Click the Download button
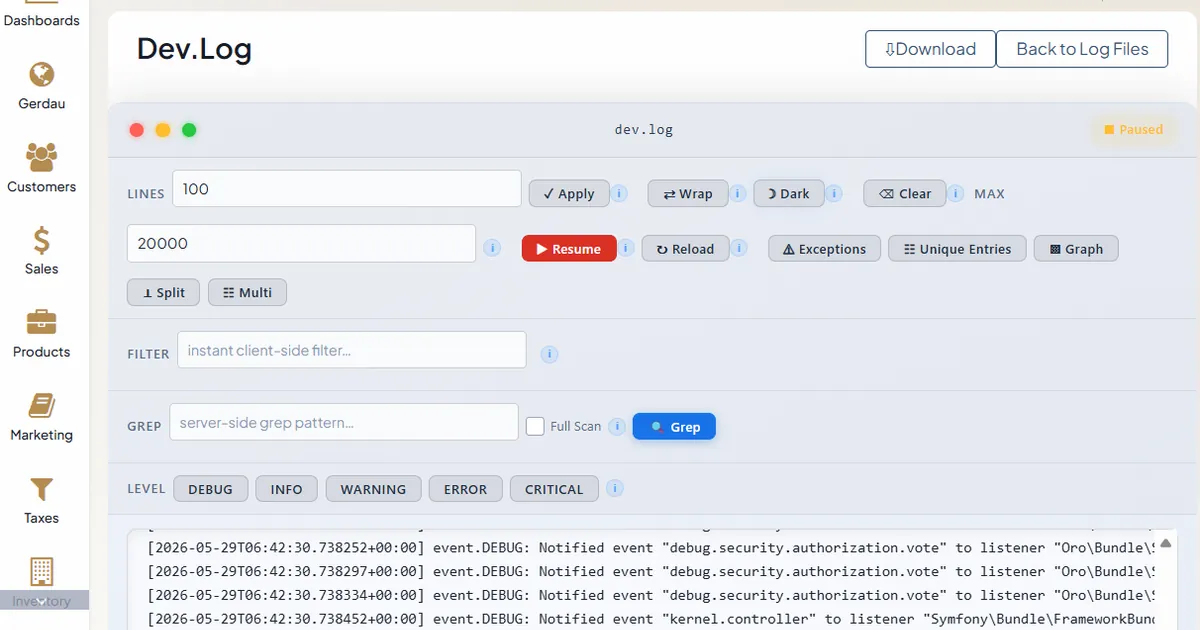1200x630 pixels. pyautogui.click(x=930, y=49)
